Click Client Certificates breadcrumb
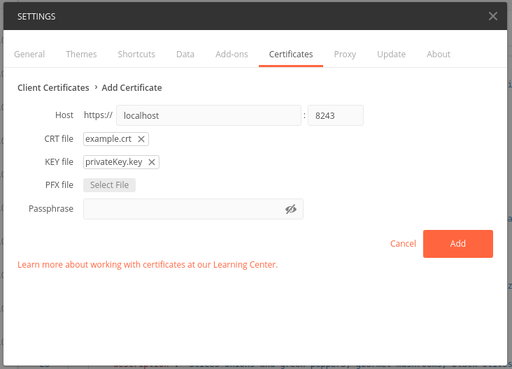Screen dimensions: 512x369 click(53, 88)
